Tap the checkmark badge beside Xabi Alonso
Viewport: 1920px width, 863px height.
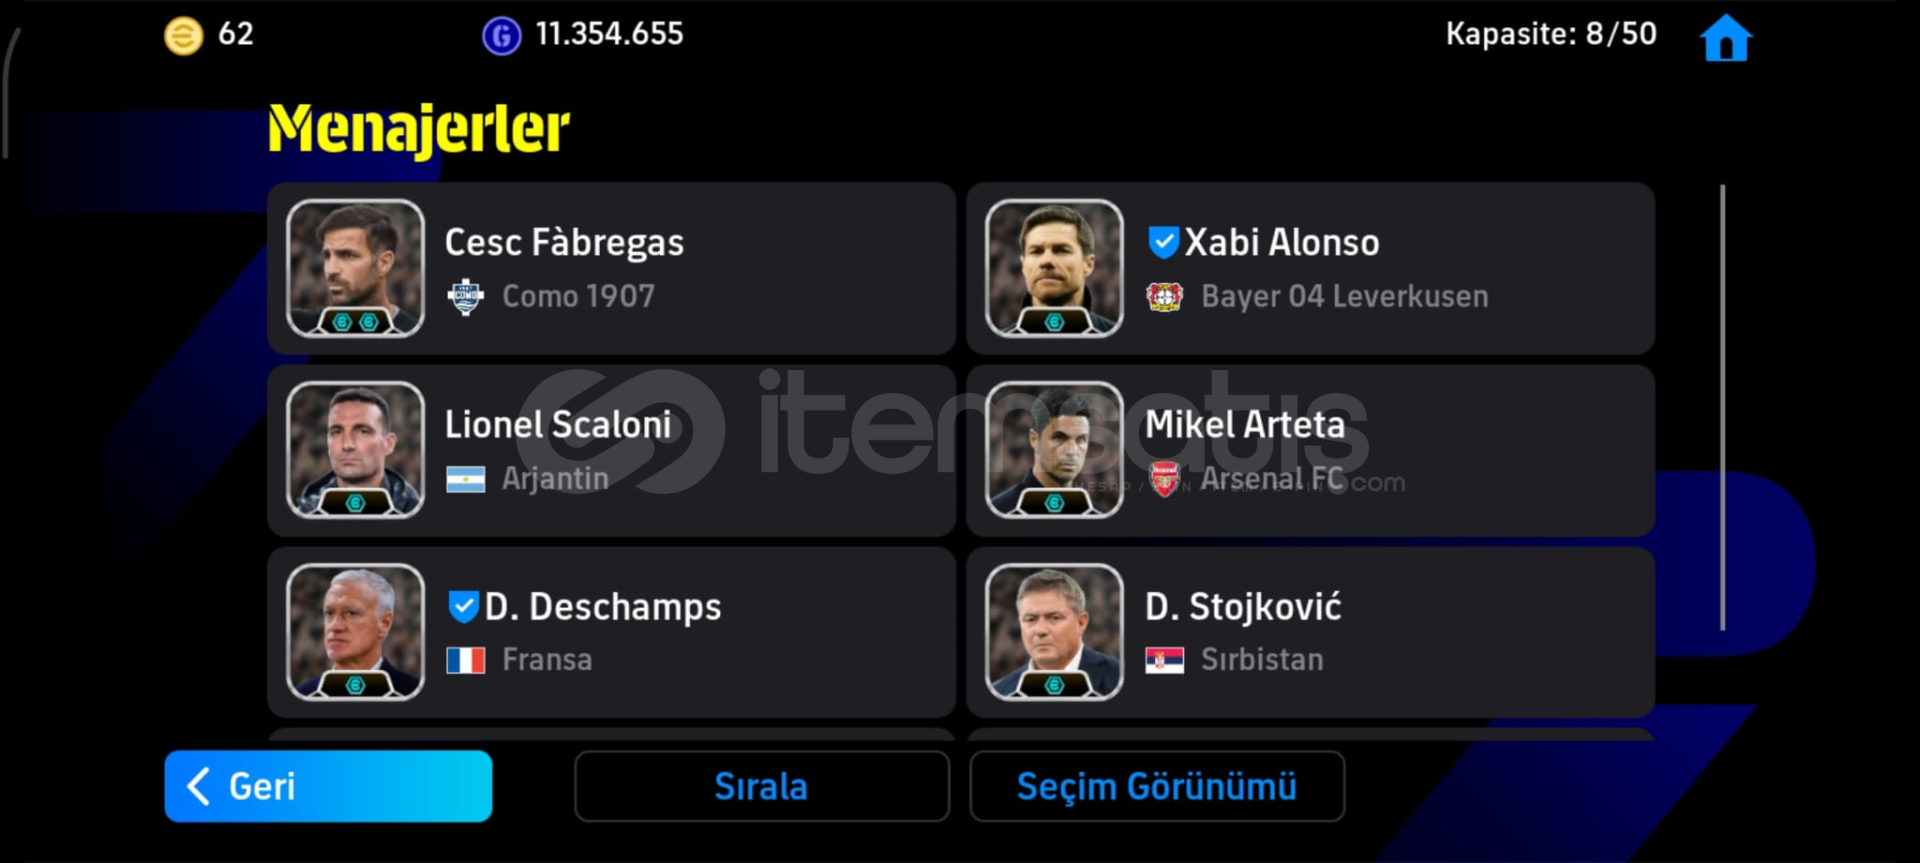(1163, 242)
